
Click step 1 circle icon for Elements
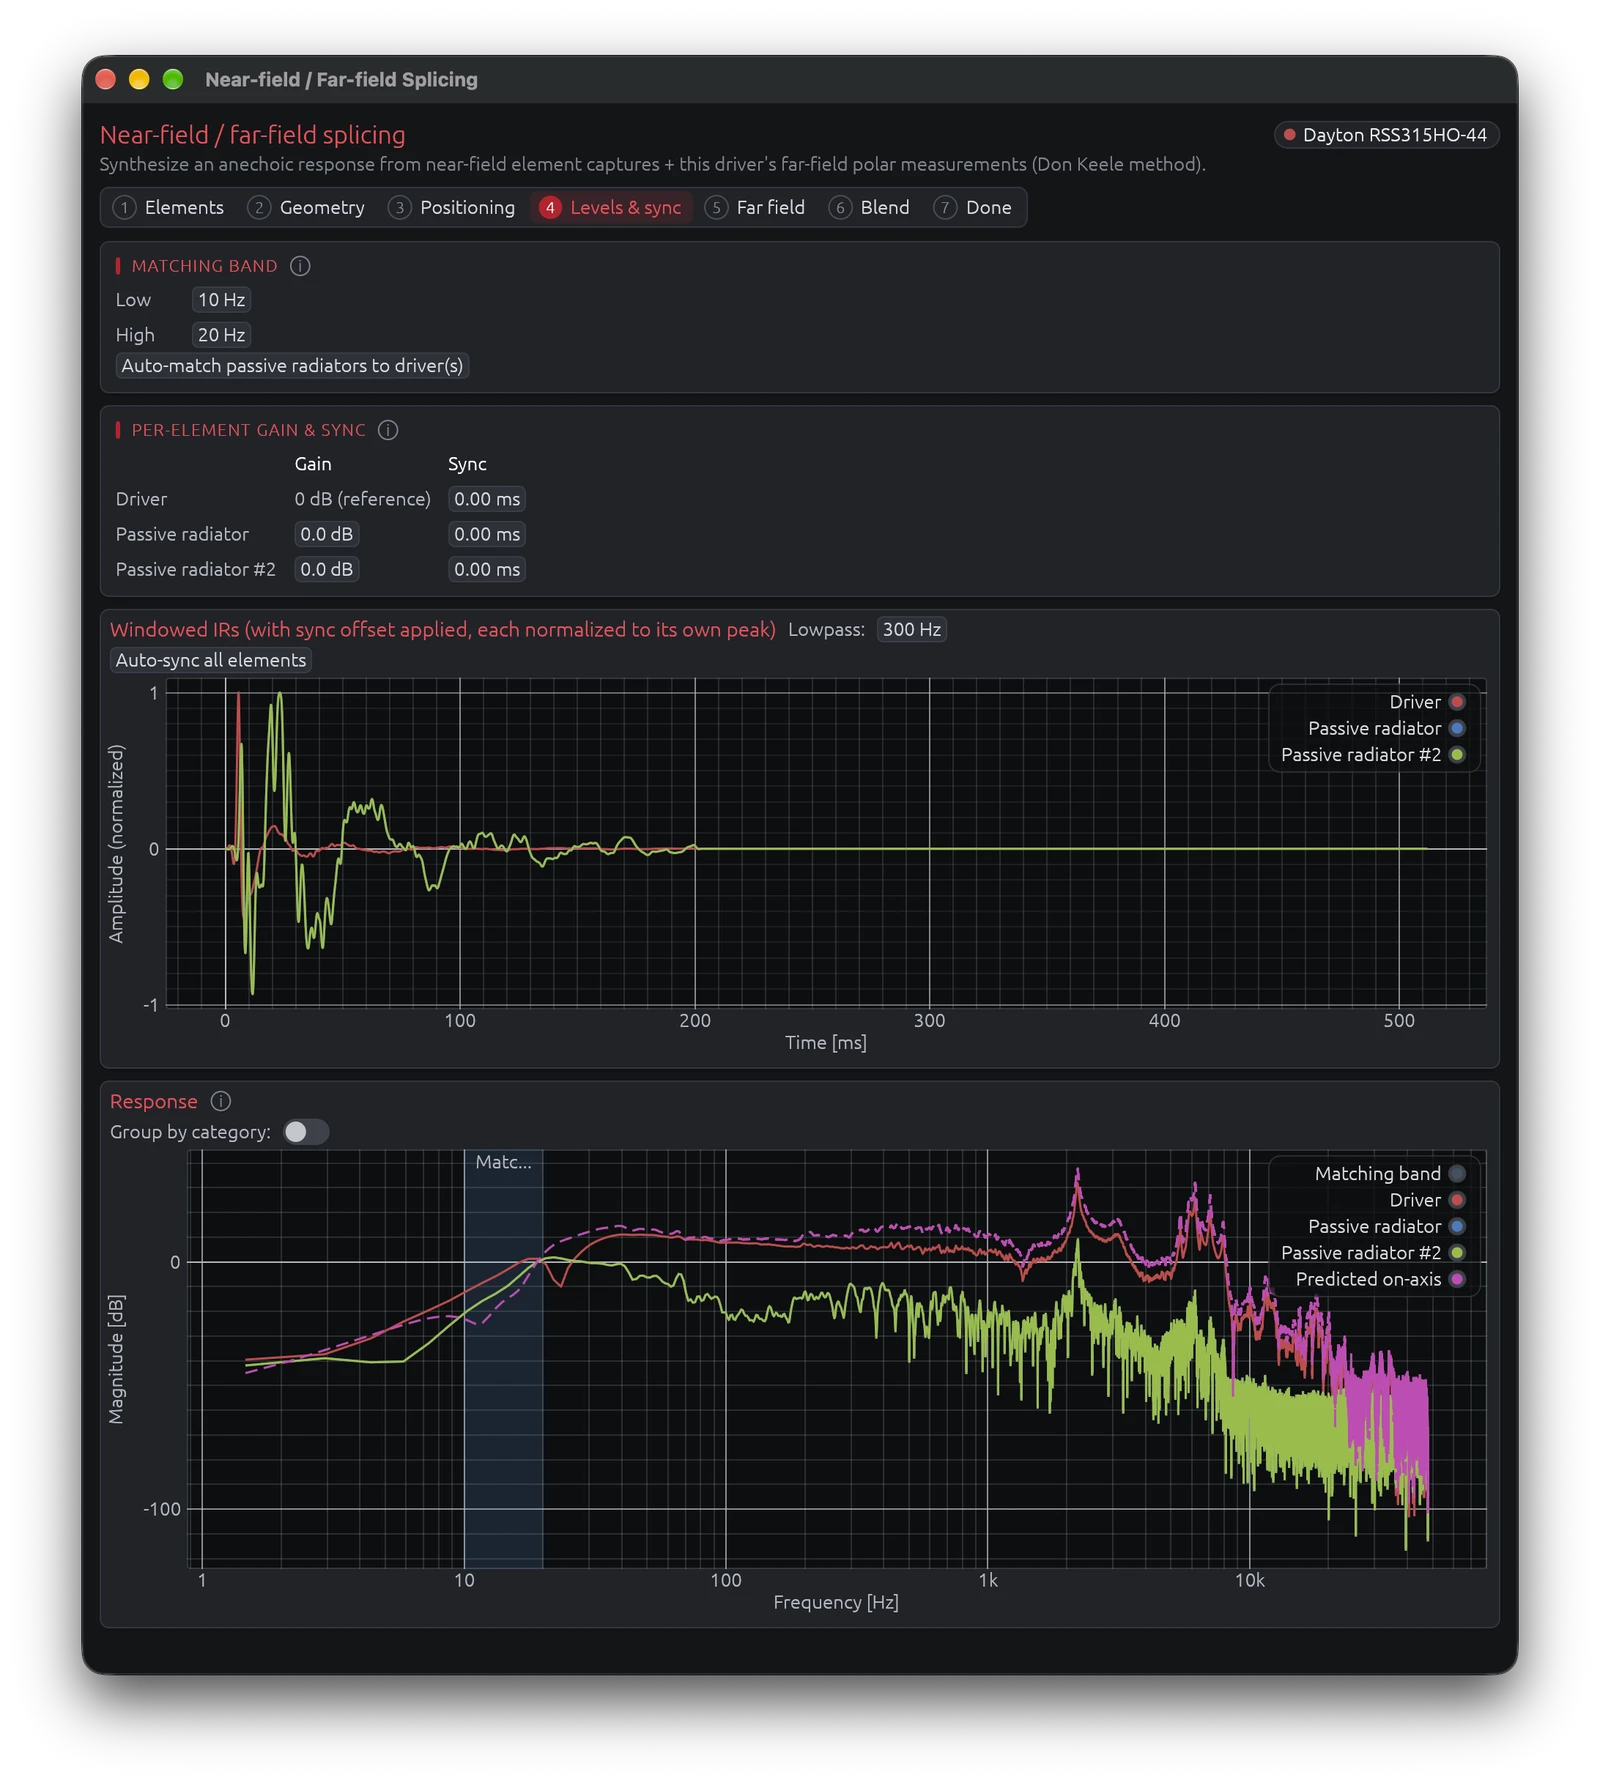coord(124,208)
